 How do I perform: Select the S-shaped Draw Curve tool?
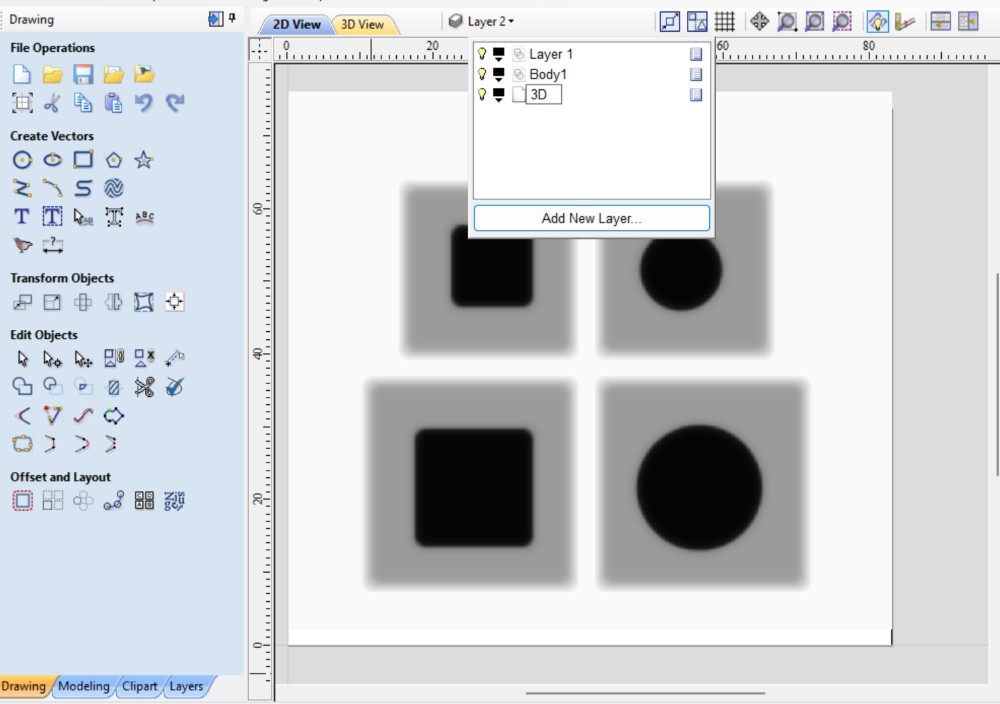click(x=83, y=188)
